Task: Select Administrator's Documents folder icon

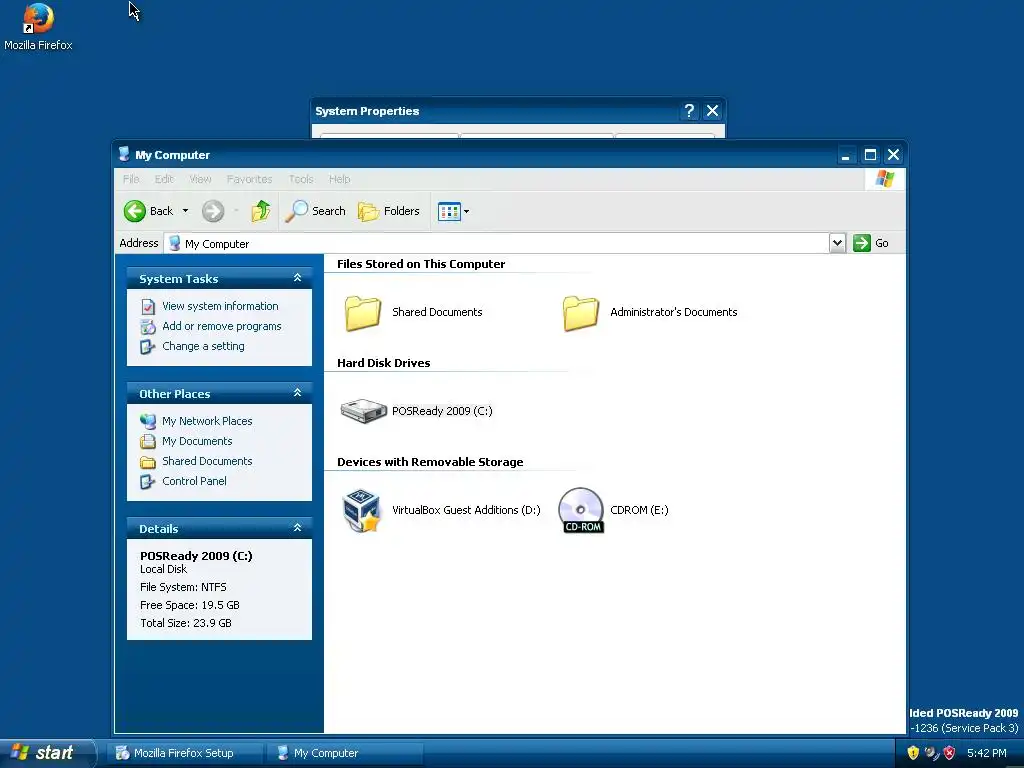Action: coord(581,313)
